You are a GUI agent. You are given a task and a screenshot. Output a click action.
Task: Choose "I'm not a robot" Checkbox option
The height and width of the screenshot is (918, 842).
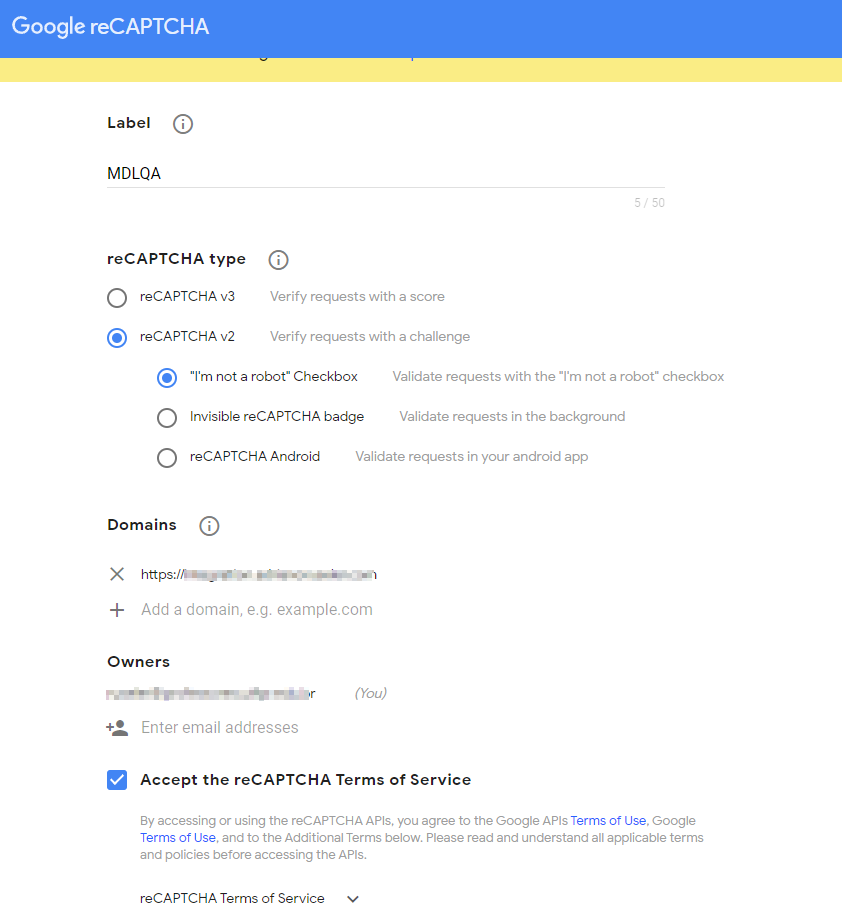(167, 378)
